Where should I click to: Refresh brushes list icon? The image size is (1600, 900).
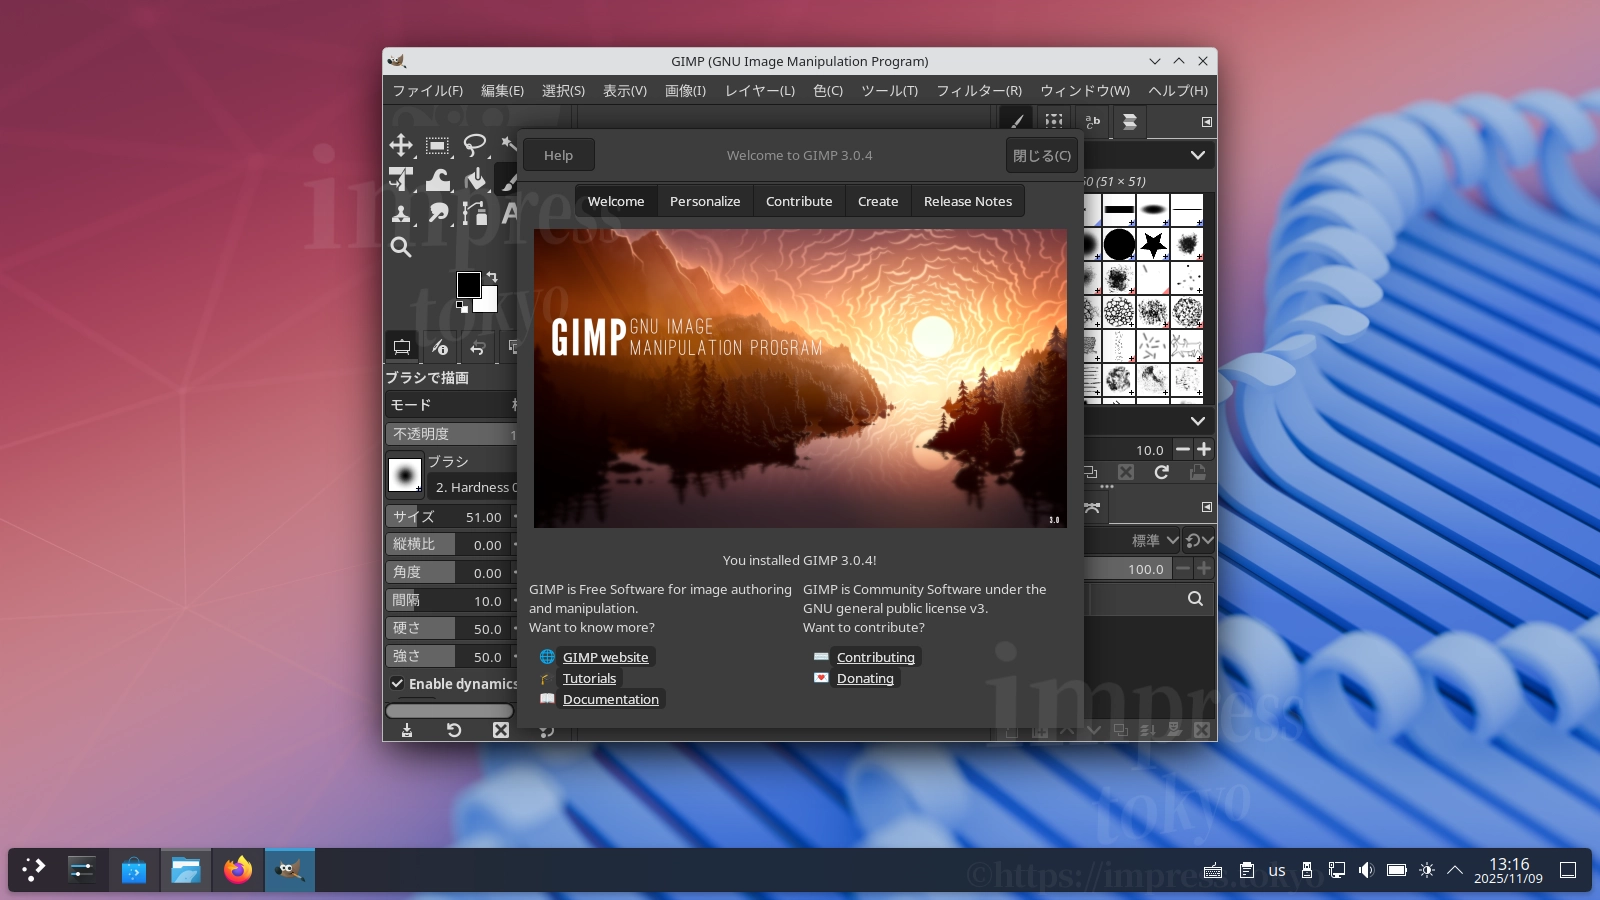pyautogui.click(x=1161, y=472)
